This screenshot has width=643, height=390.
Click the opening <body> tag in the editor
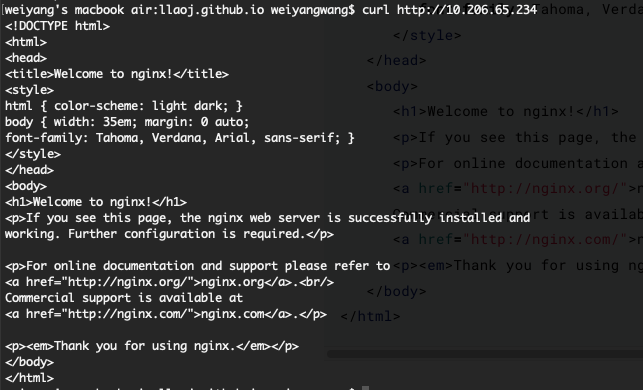[x=392, y=86]
